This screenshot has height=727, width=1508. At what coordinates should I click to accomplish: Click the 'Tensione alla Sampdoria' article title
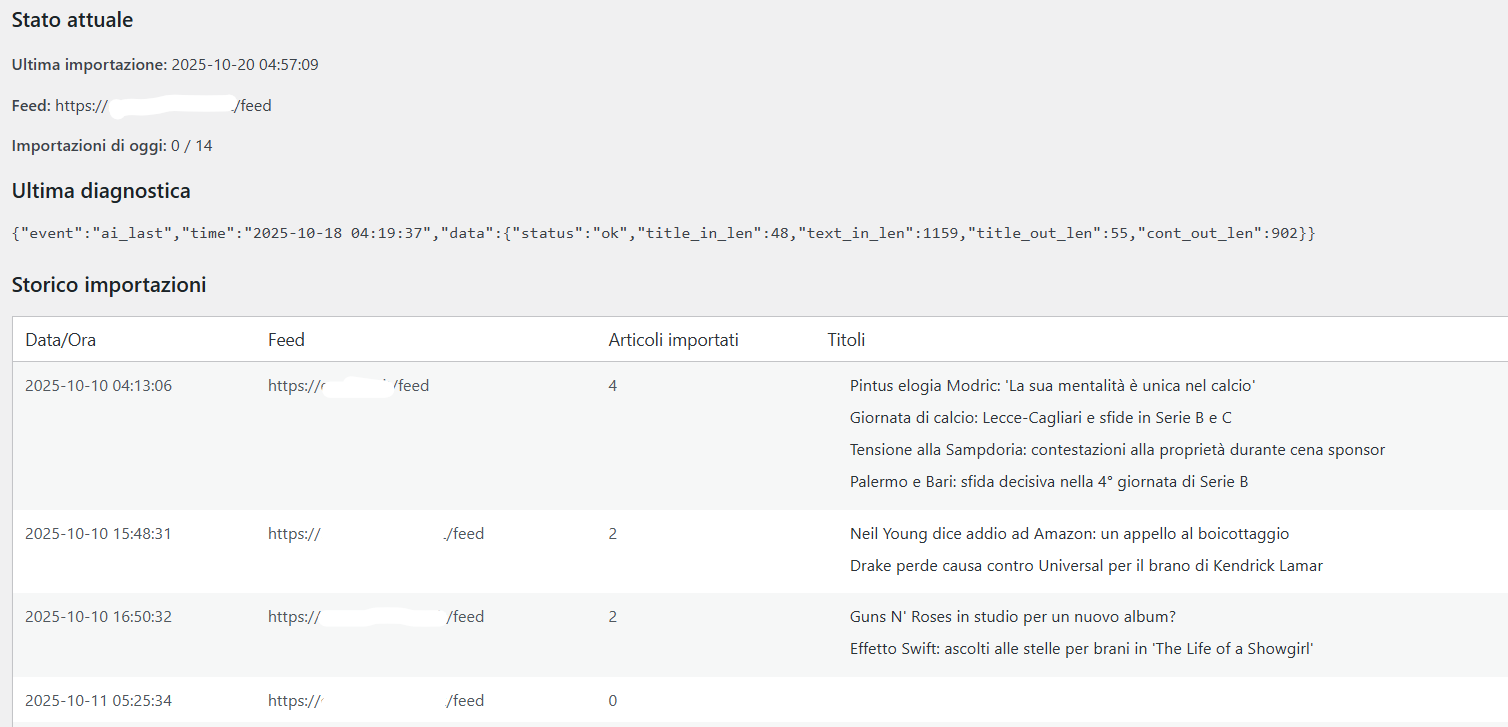pos(1117,450)
